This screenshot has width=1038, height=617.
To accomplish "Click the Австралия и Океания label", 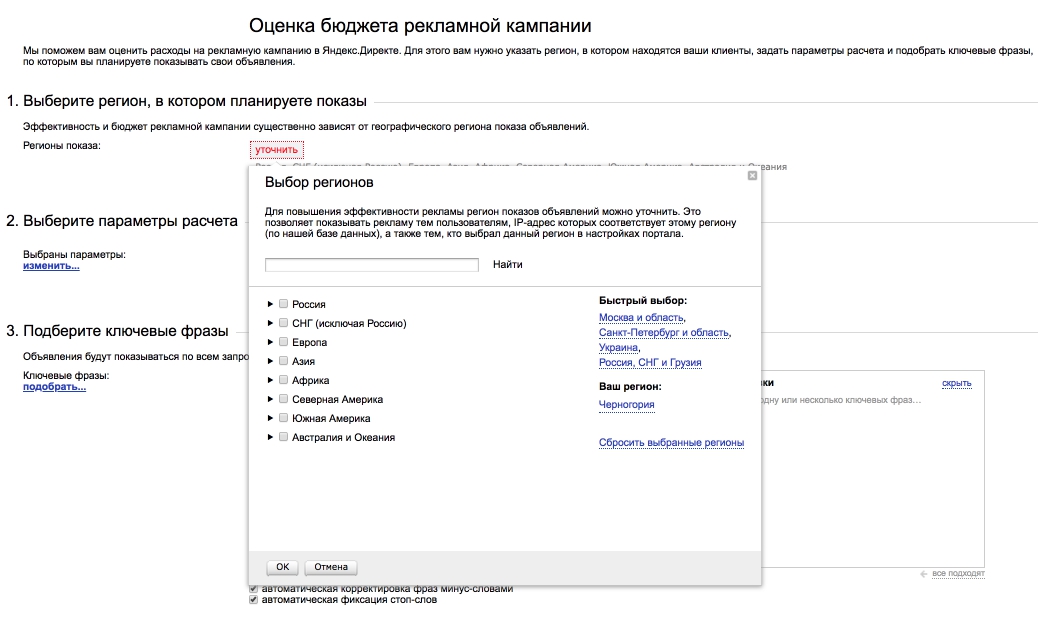I will [x=344, y=438].
